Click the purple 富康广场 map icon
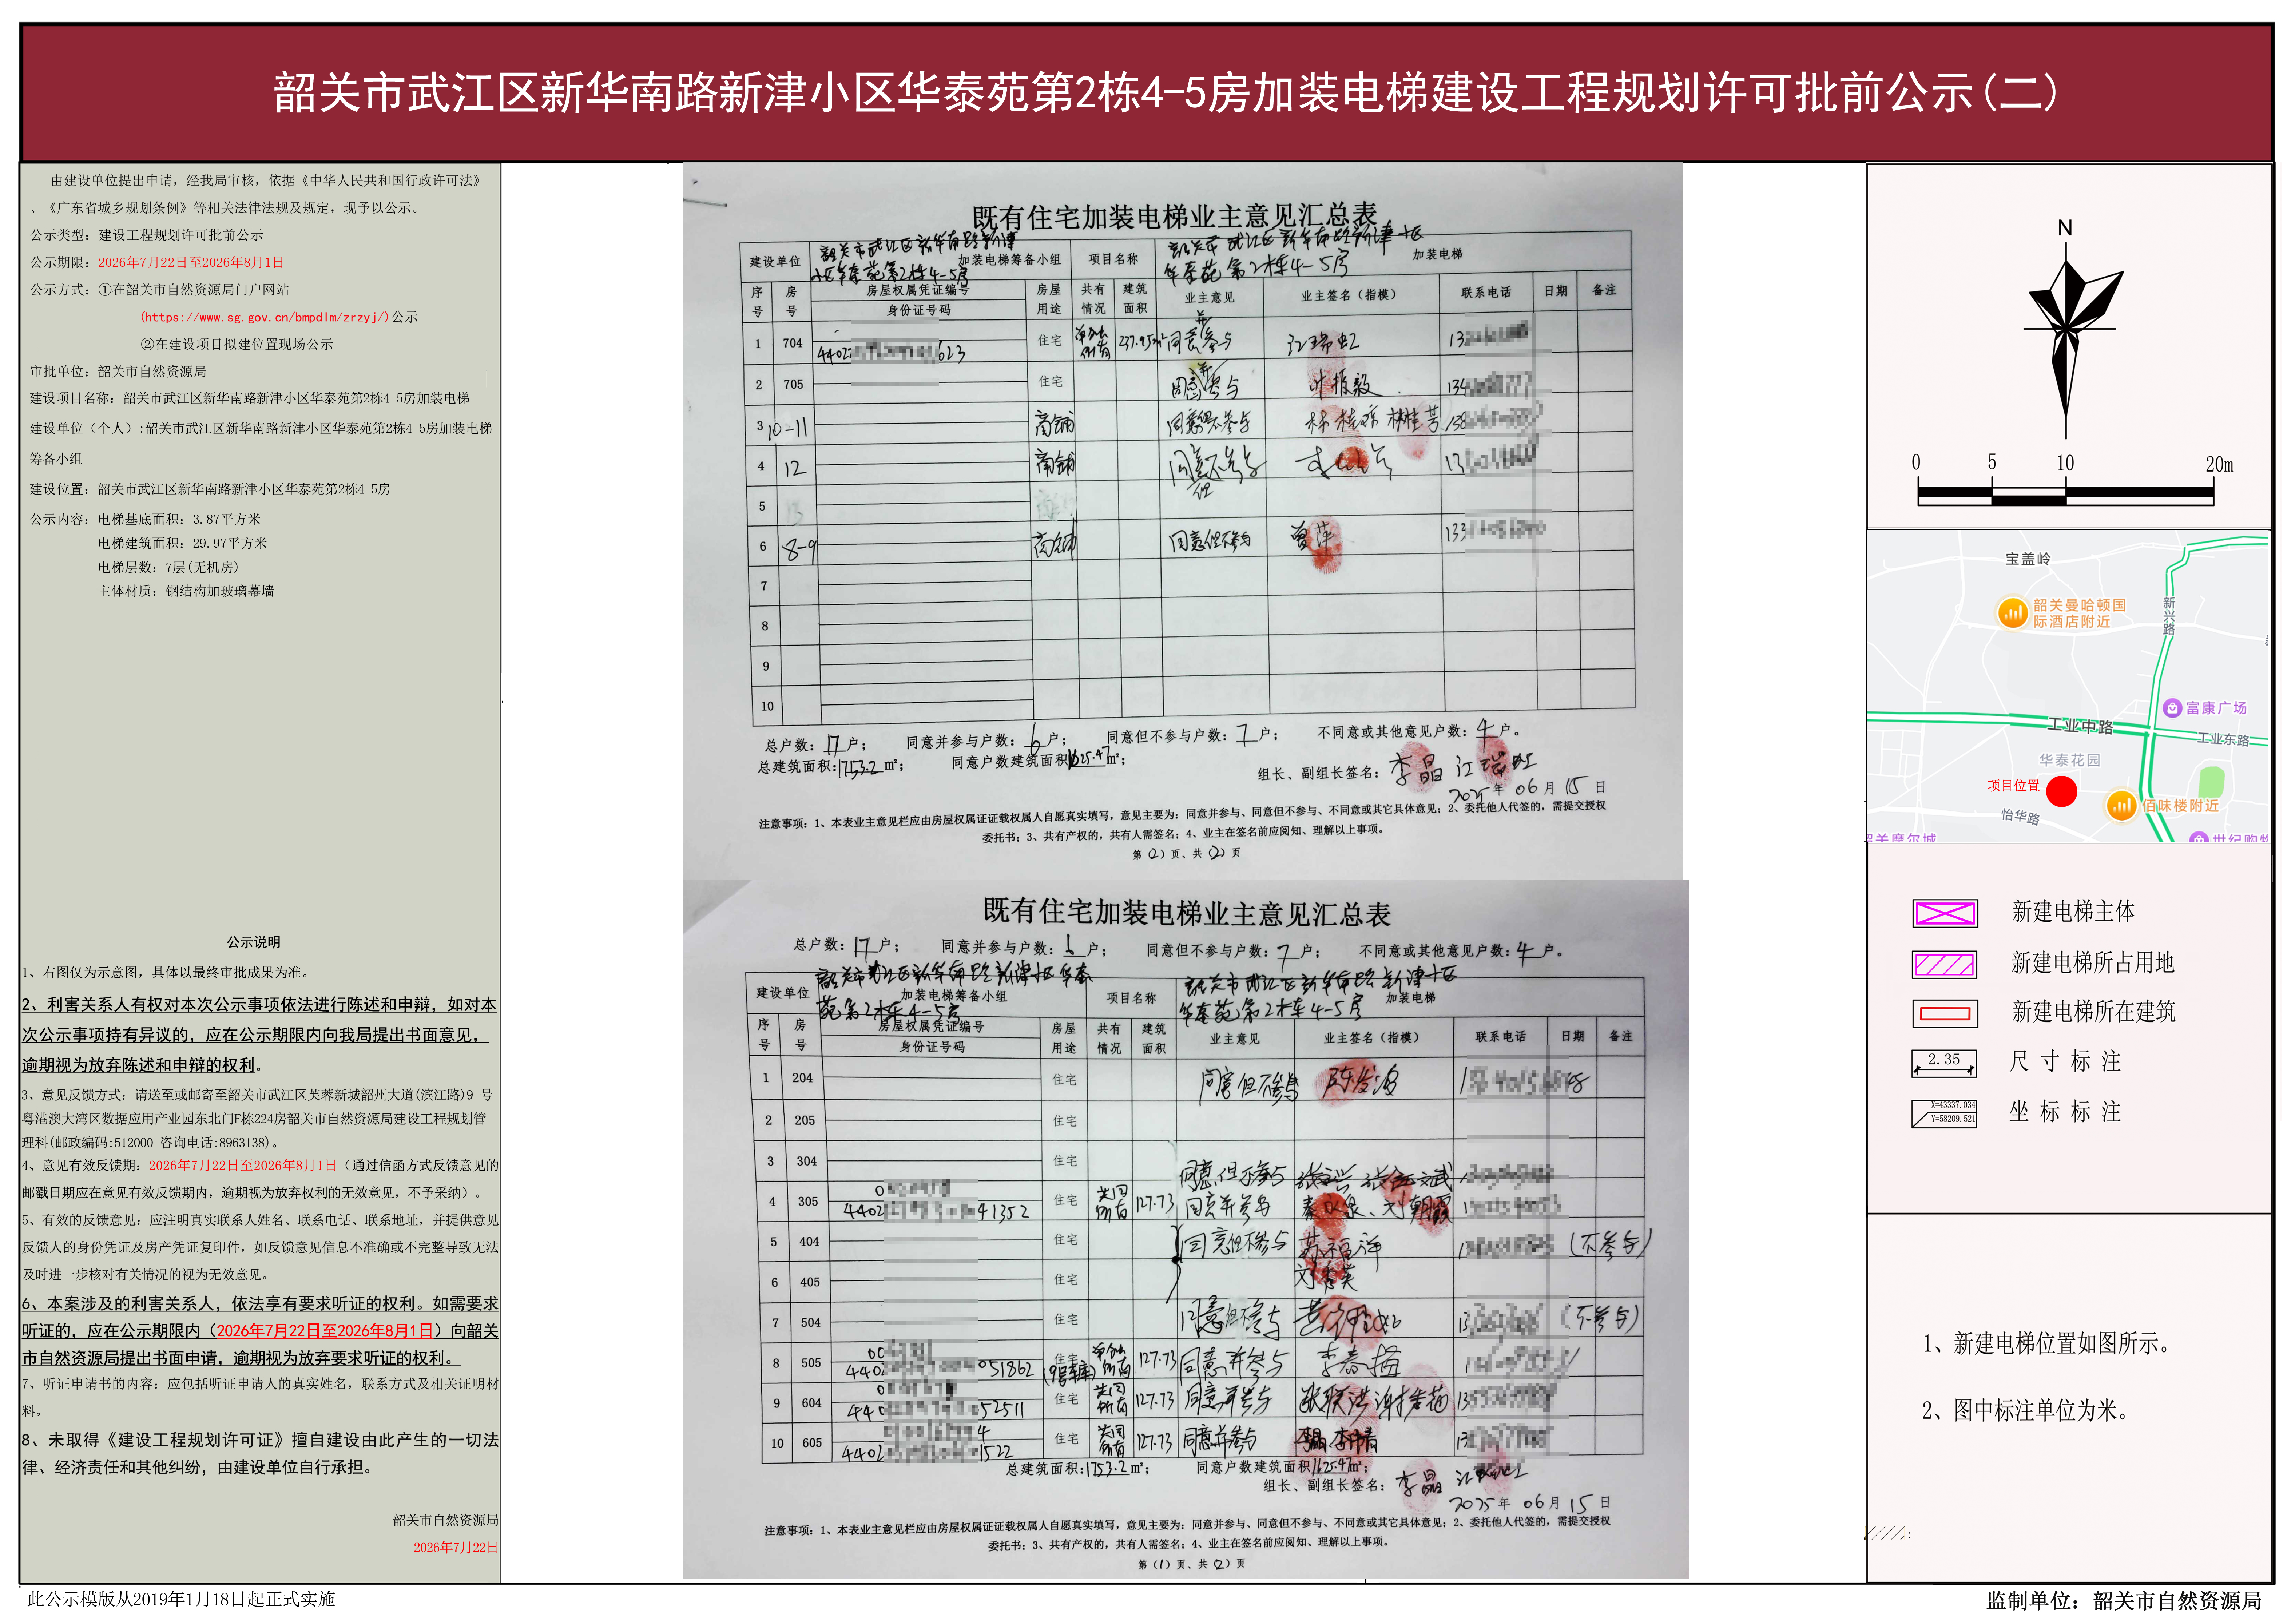The height and width of the screenshot is (1624, 2295). pyautogui.click(x=2172, y=708)
